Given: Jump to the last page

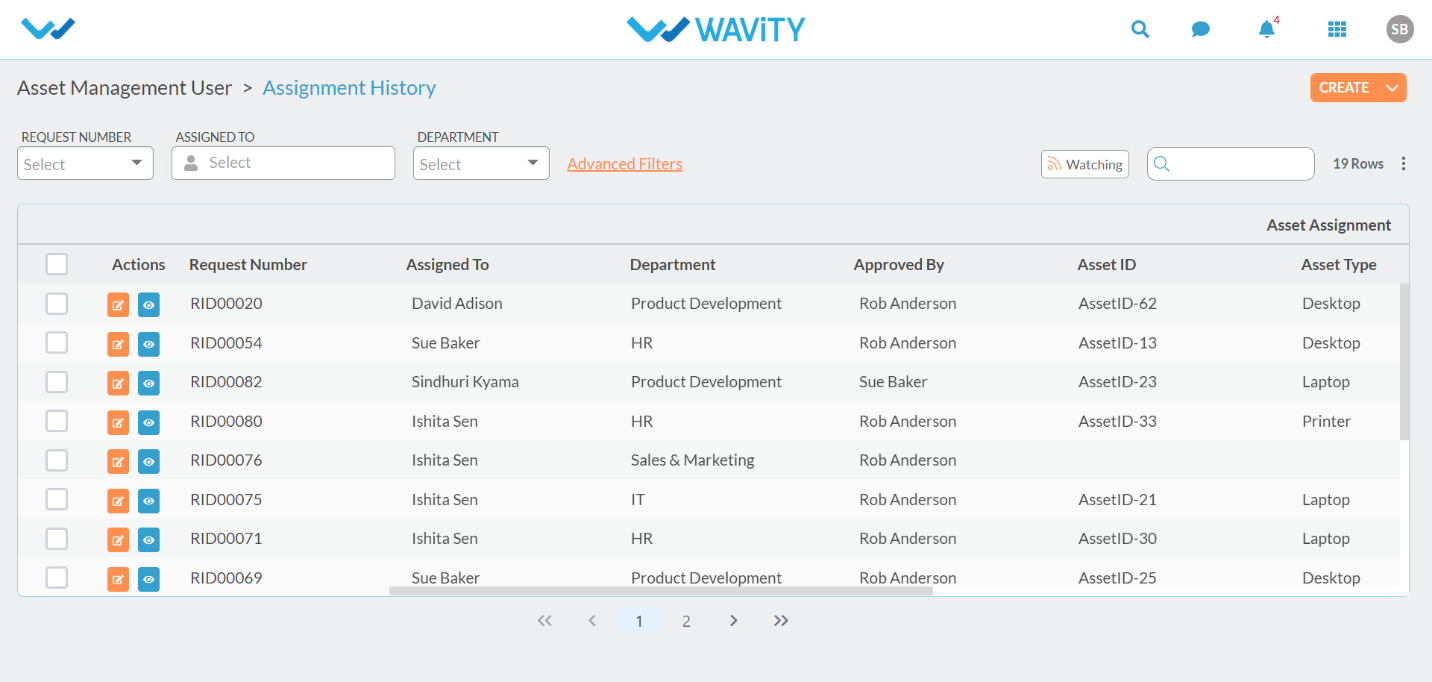Looking at the screenshot, I should click(781, 621).
